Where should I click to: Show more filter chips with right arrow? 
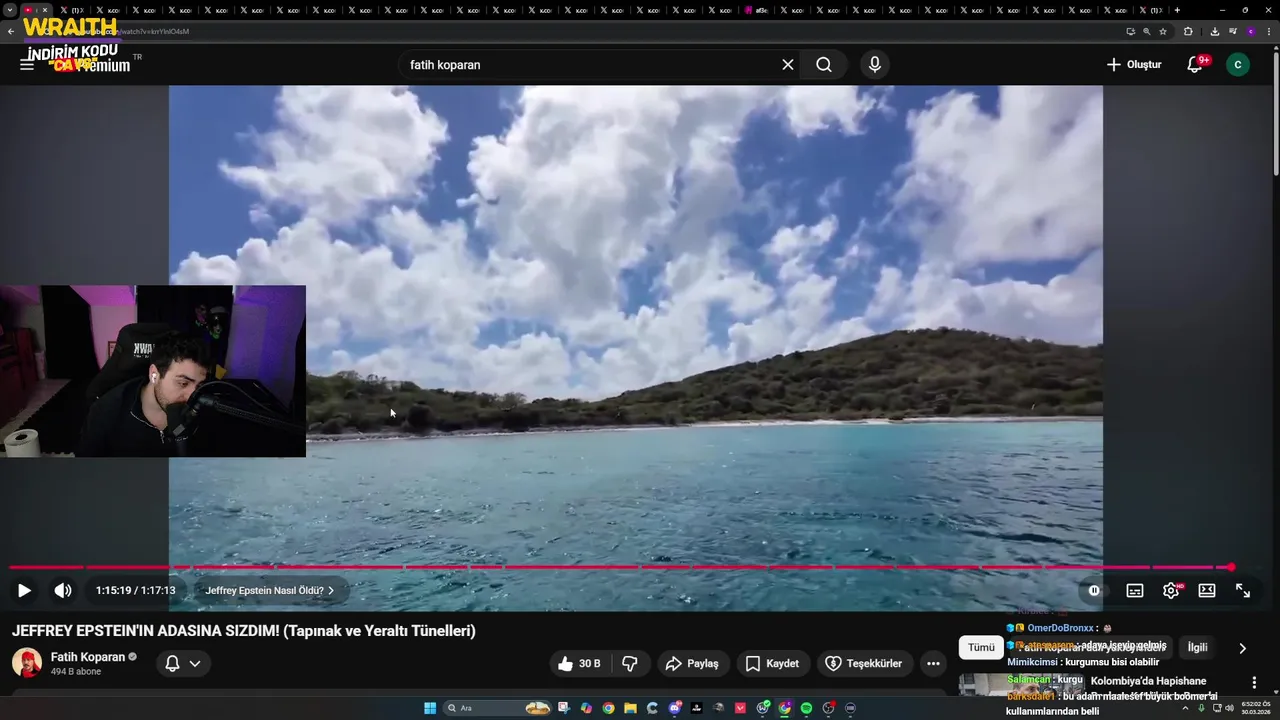[1242, 648]
